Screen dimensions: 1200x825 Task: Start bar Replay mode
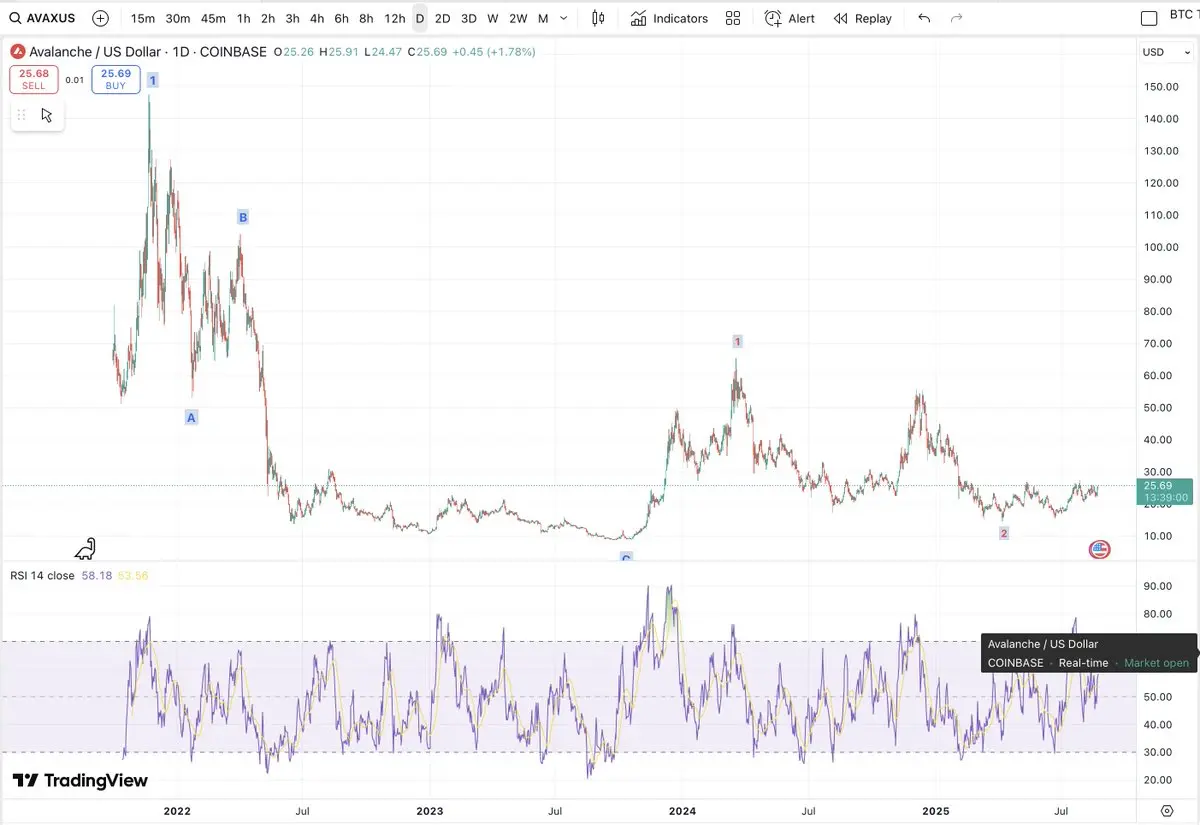(862, 18)
